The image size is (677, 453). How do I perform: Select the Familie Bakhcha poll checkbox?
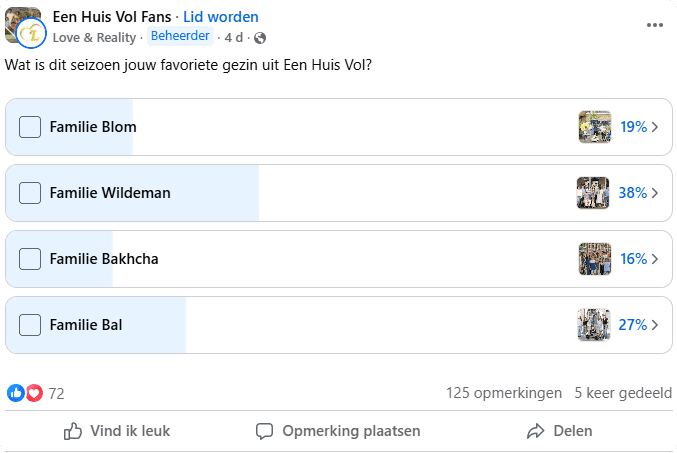[31, 259]
